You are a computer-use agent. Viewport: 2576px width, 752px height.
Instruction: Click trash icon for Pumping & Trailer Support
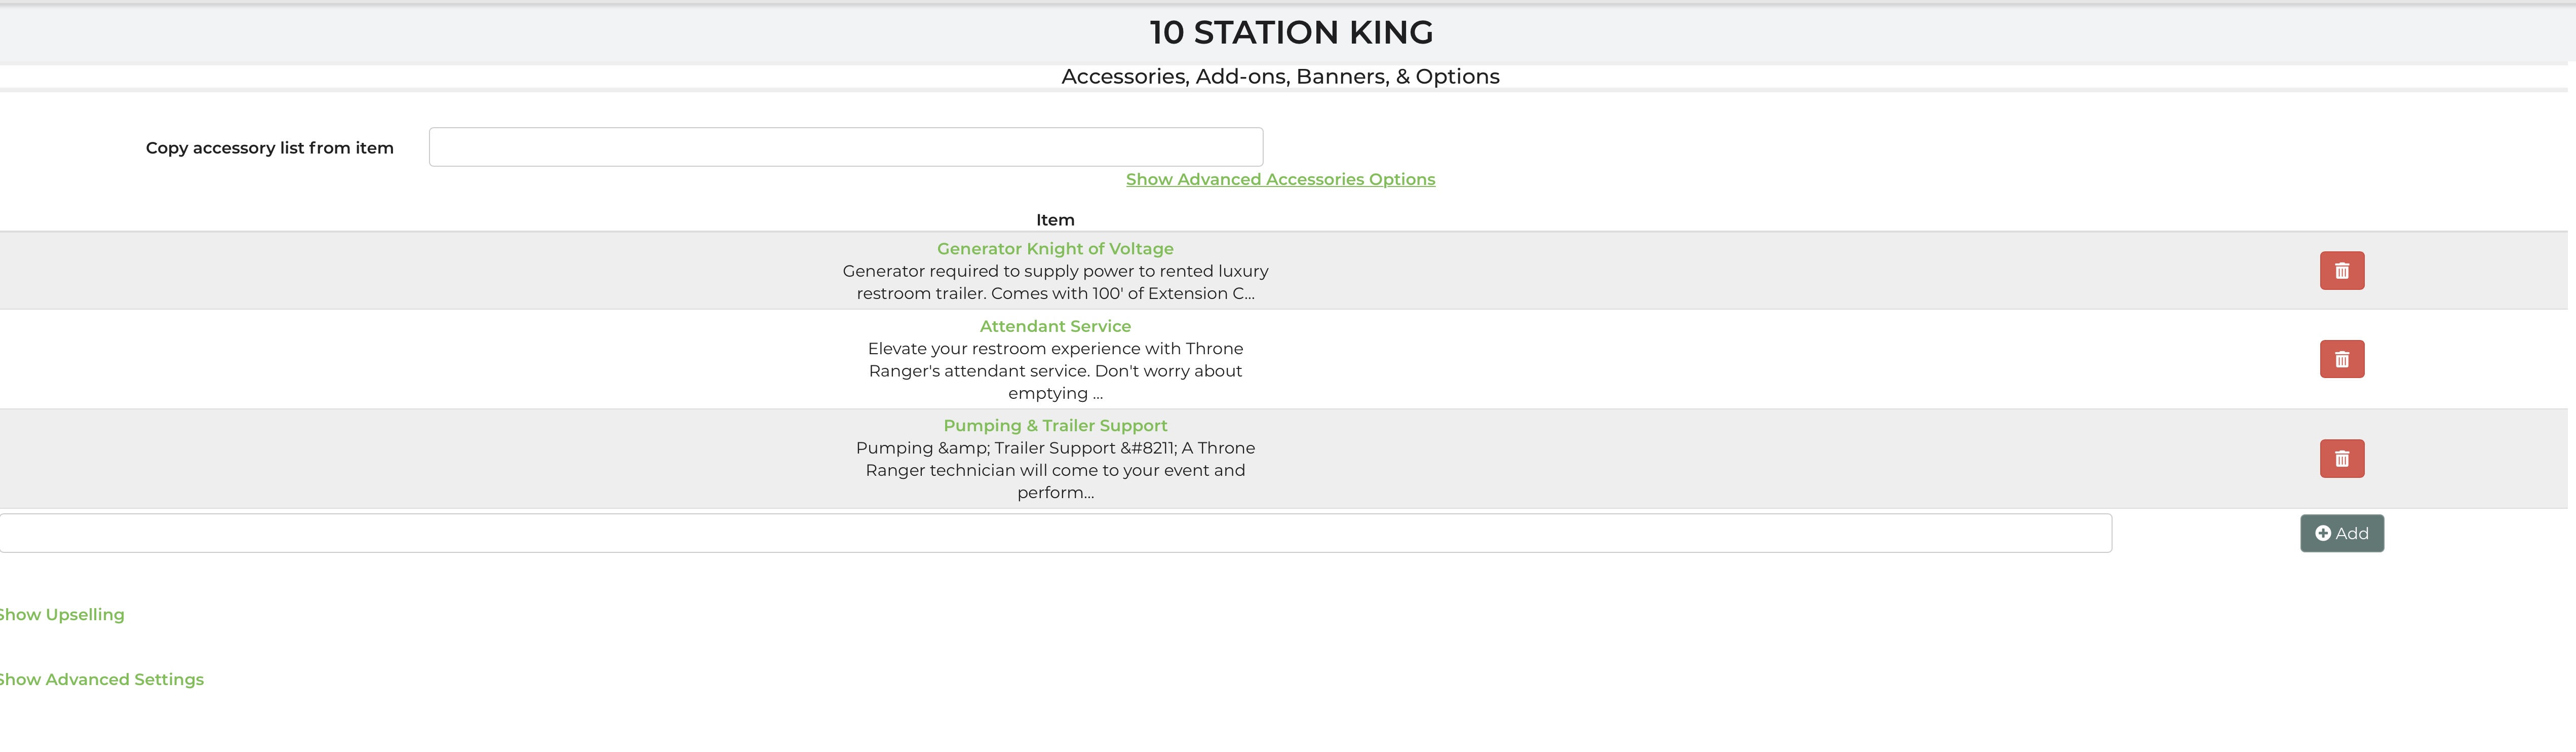pos(2341,459)
